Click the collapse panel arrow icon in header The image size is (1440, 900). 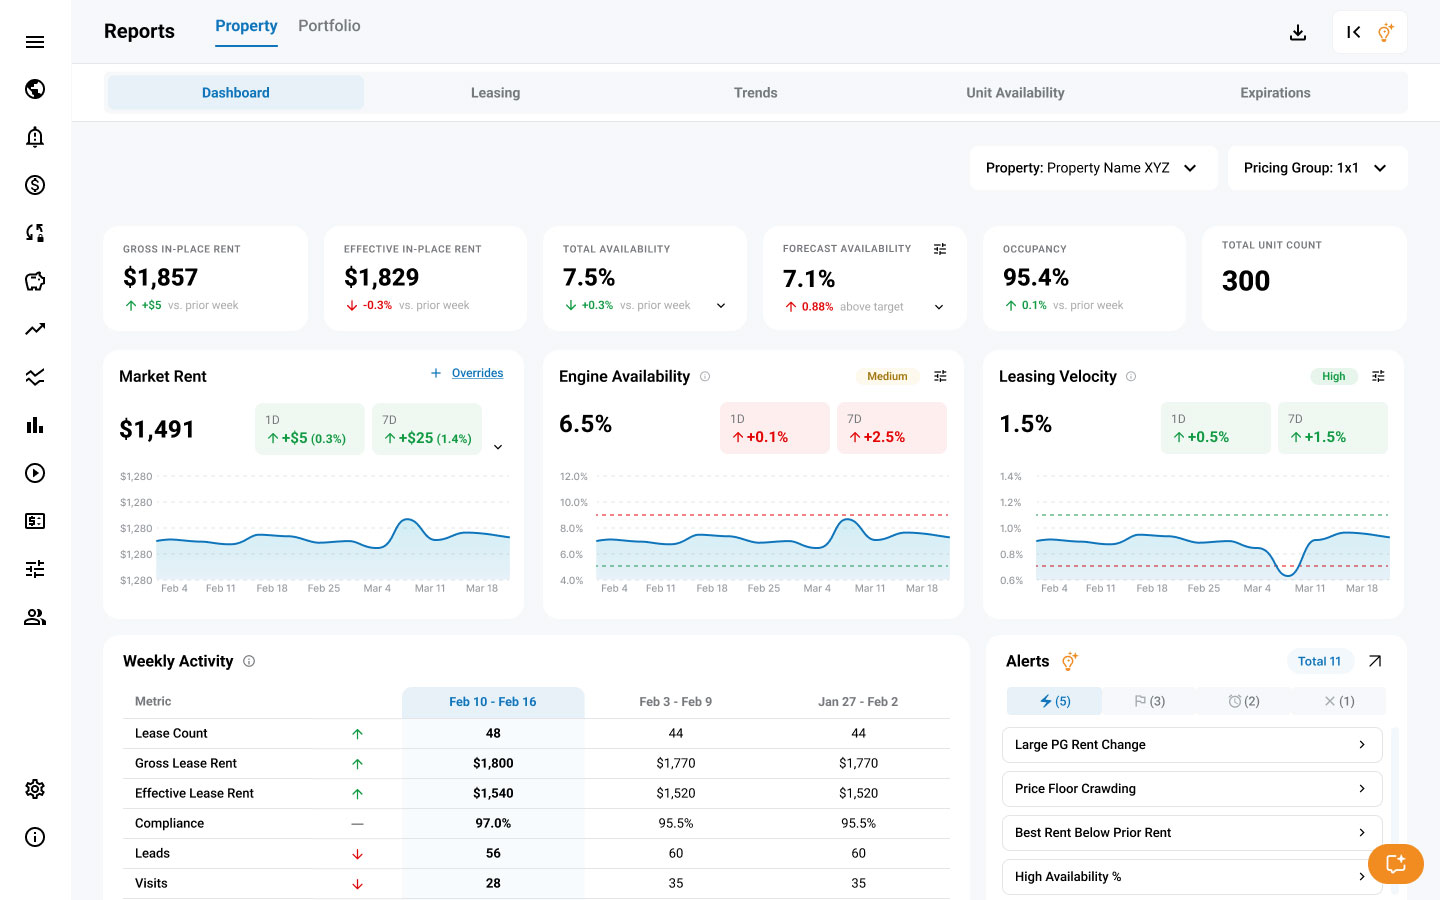(1354, 32)
